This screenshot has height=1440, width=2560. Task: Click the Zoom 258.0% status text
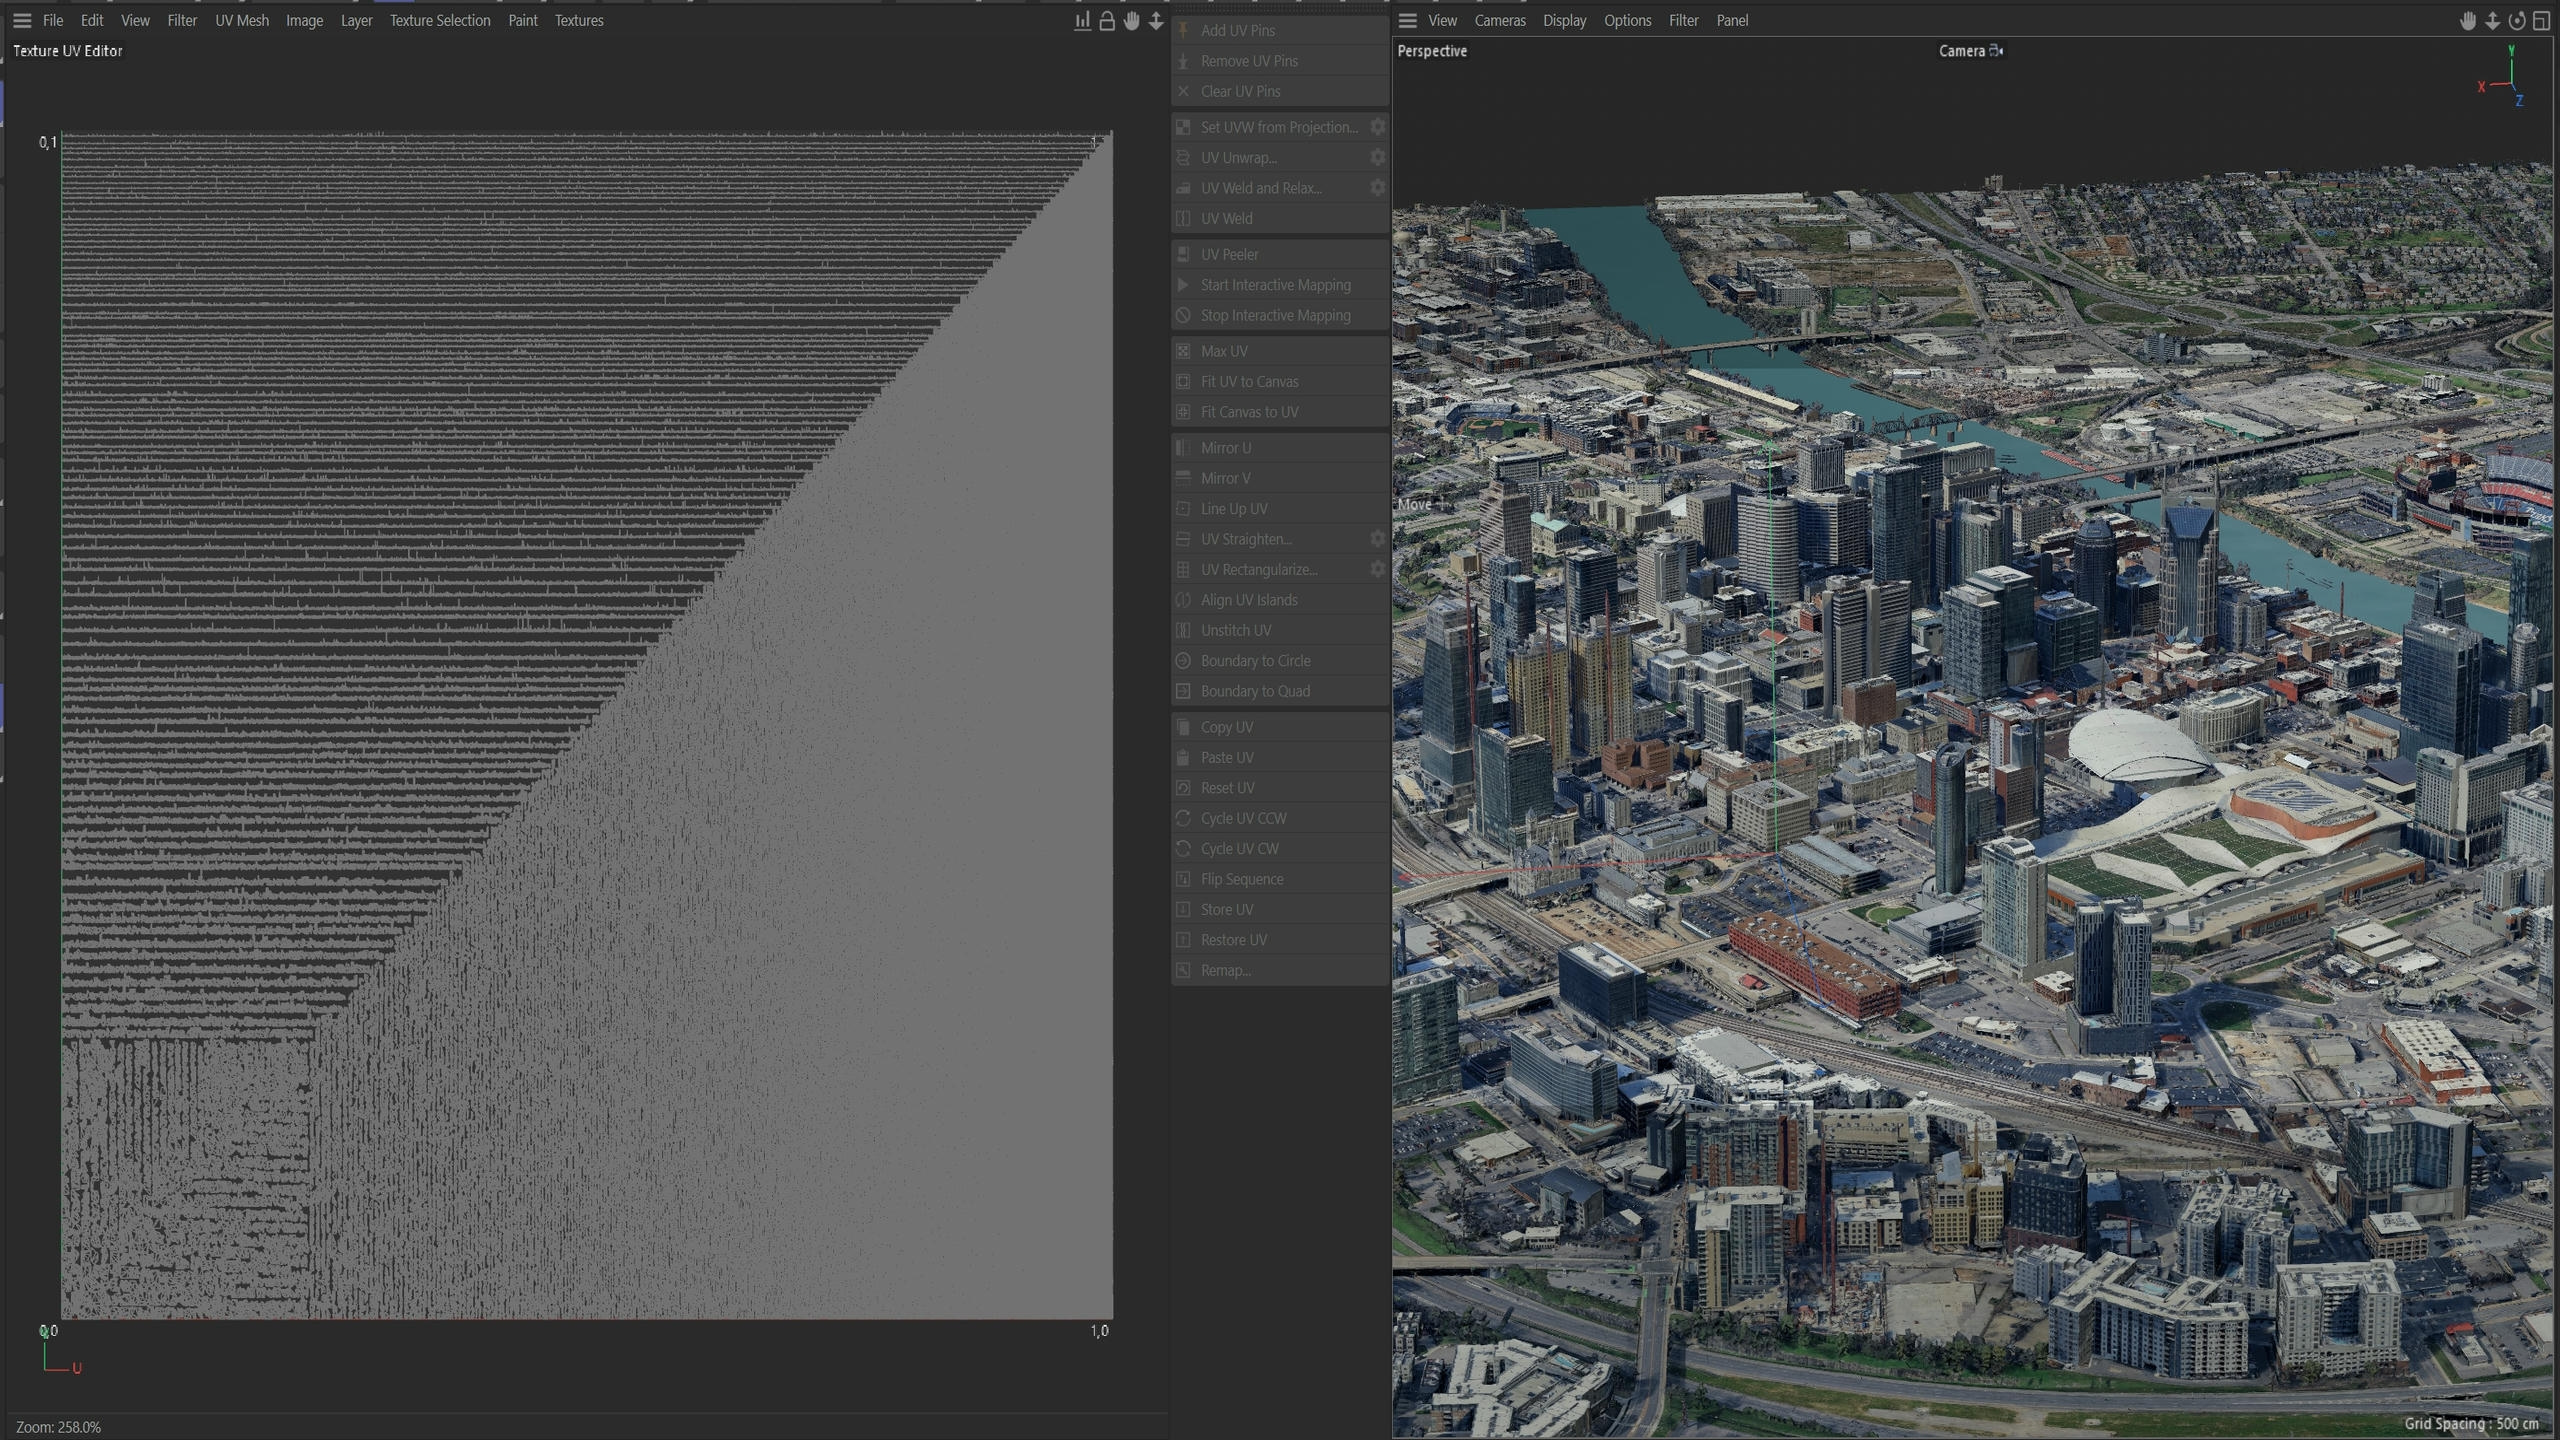[x=58, y=1427]
